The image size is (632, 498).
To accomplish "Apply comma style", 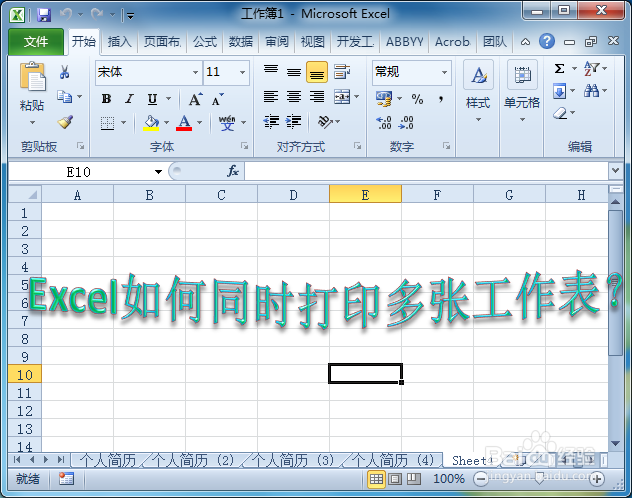I will (x=441, y=99).
